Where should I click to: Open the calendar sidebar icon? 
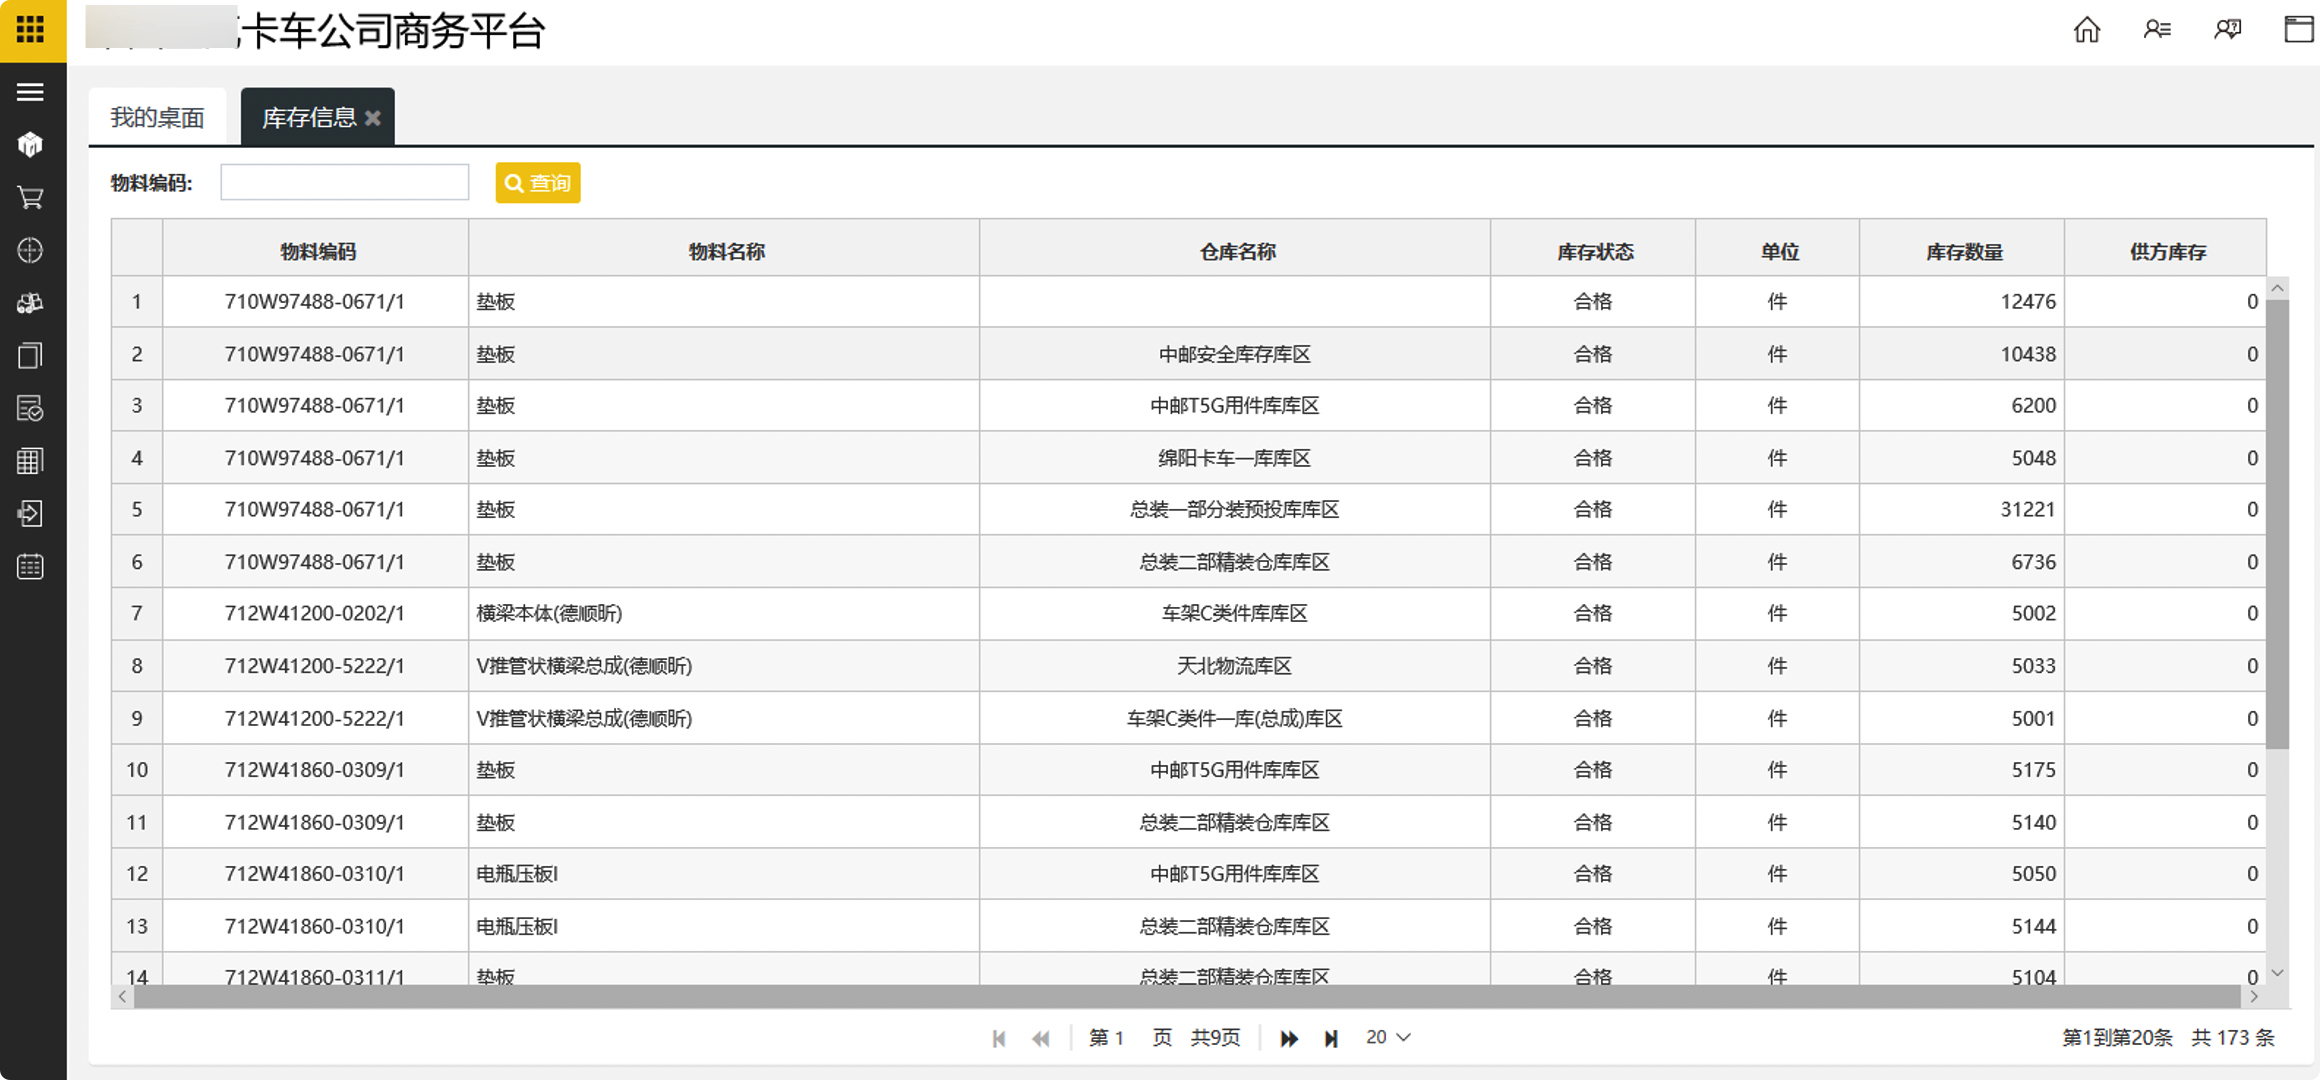coord(30,567)
